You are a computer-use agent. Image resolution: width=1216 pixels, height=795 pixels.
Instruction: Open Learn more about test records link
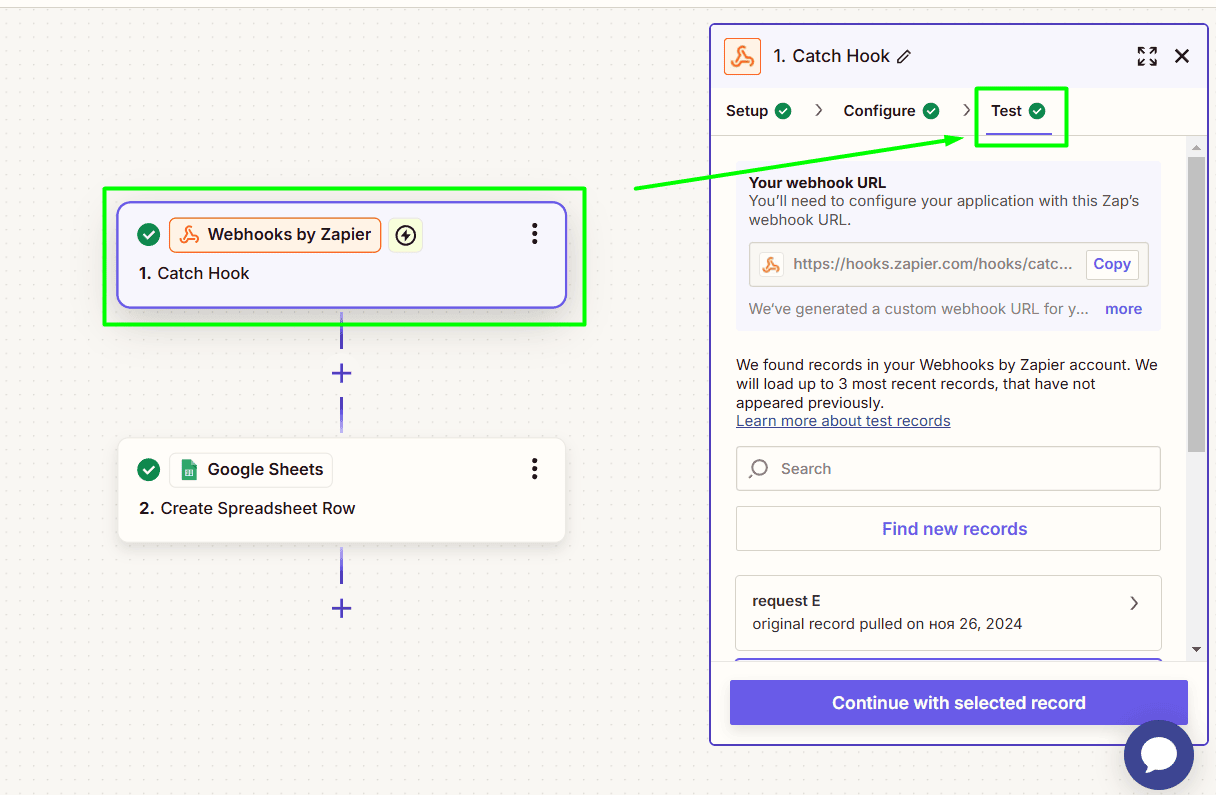tap(843, 421)
